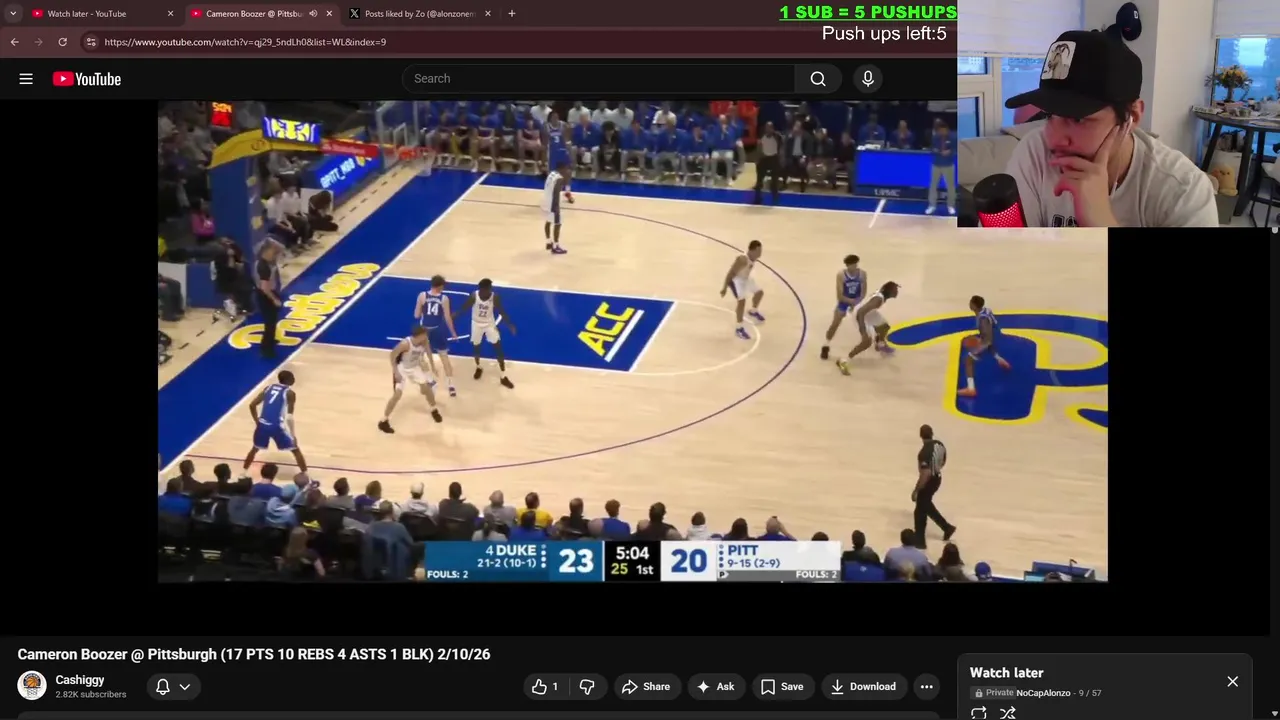This screenshot has width=1280, height=720.
Task: Open the notification bell dropdown for Cashiggy
Action: coord(173,686)
